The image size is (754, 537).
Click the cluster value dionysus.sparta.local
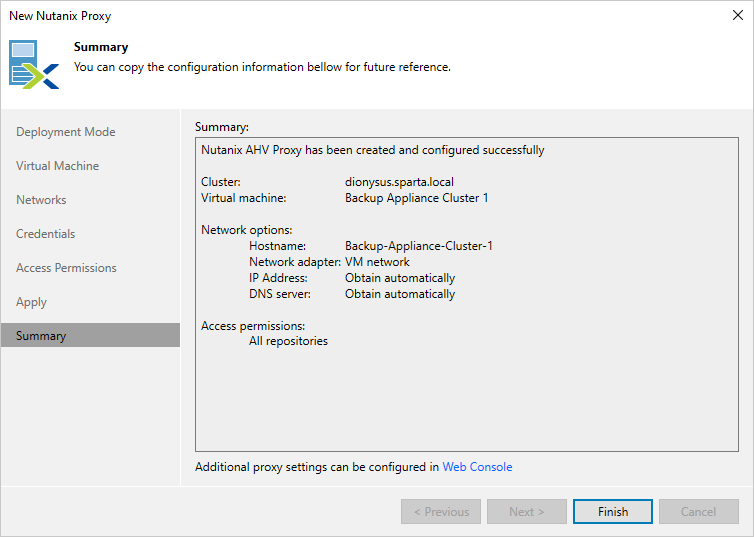[399, 182]
